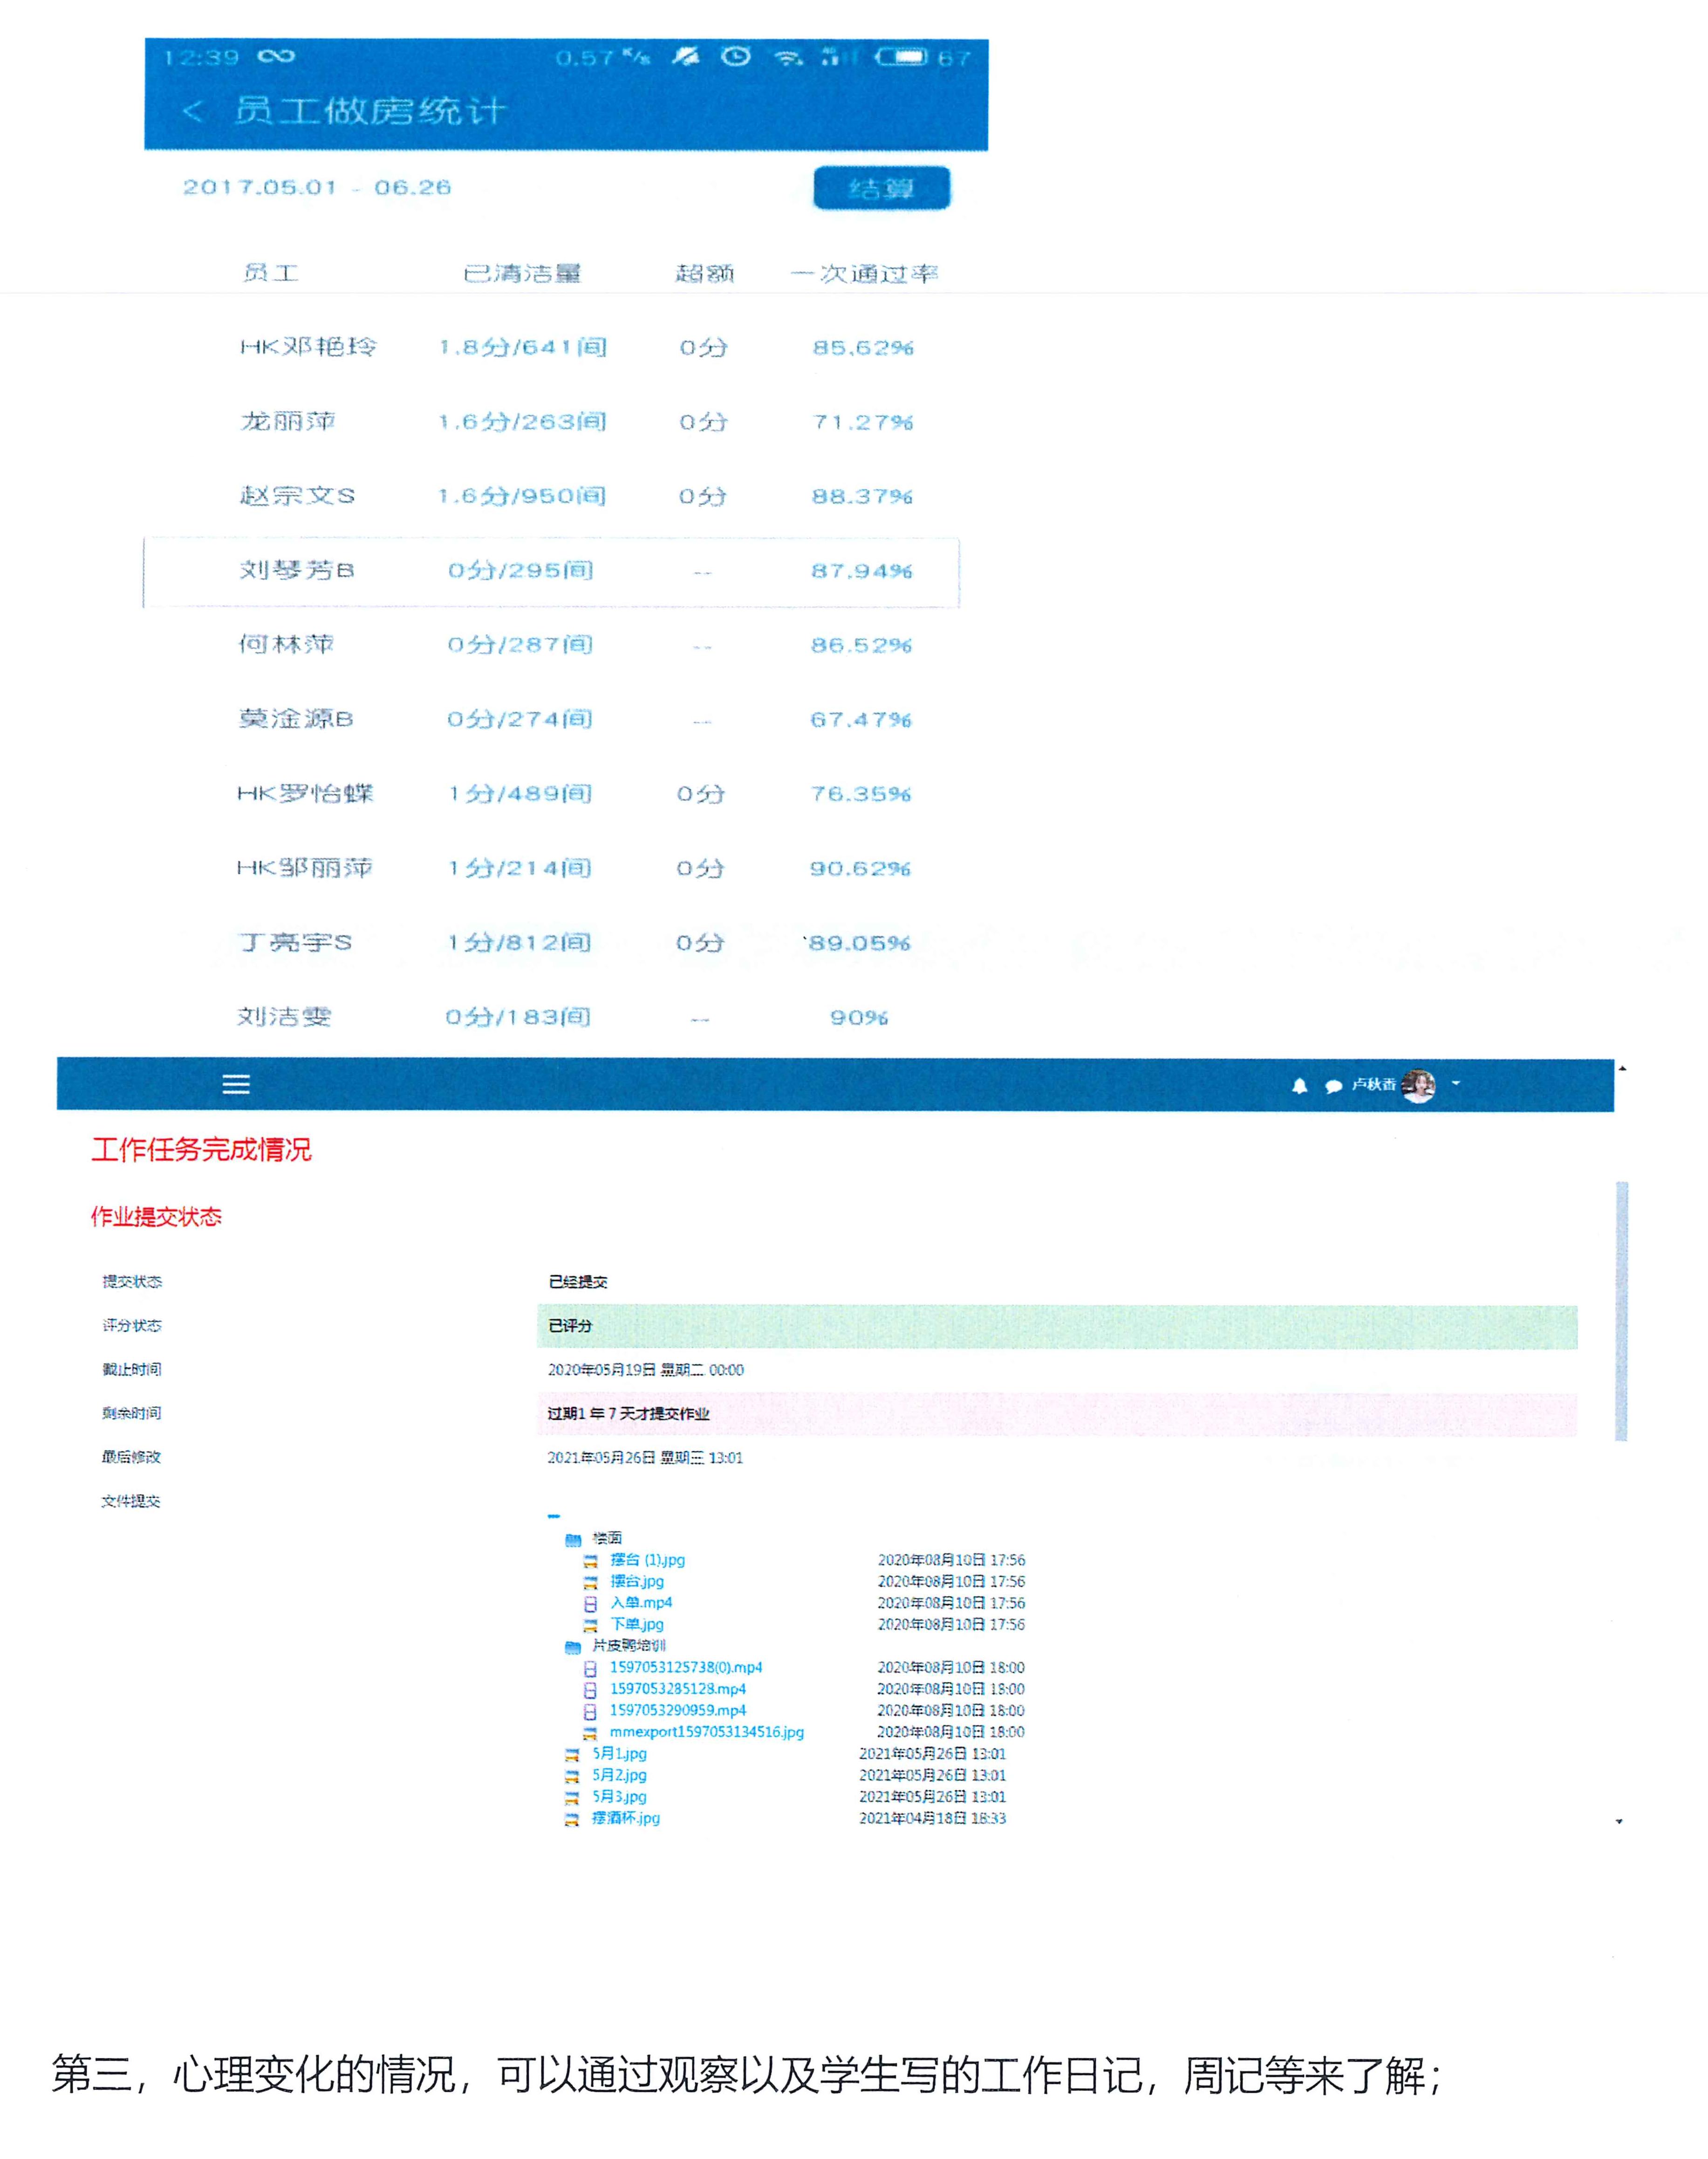Select the 刘琴芳B employee row
The height and width of the screenshot is (2159, 1708).
(x=551, y=572)
